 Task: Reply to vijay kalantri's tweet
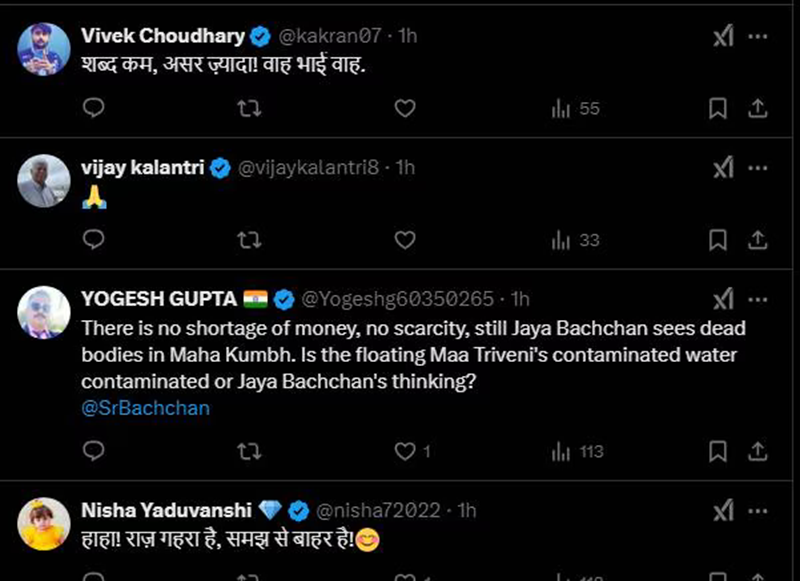[93, 240]
